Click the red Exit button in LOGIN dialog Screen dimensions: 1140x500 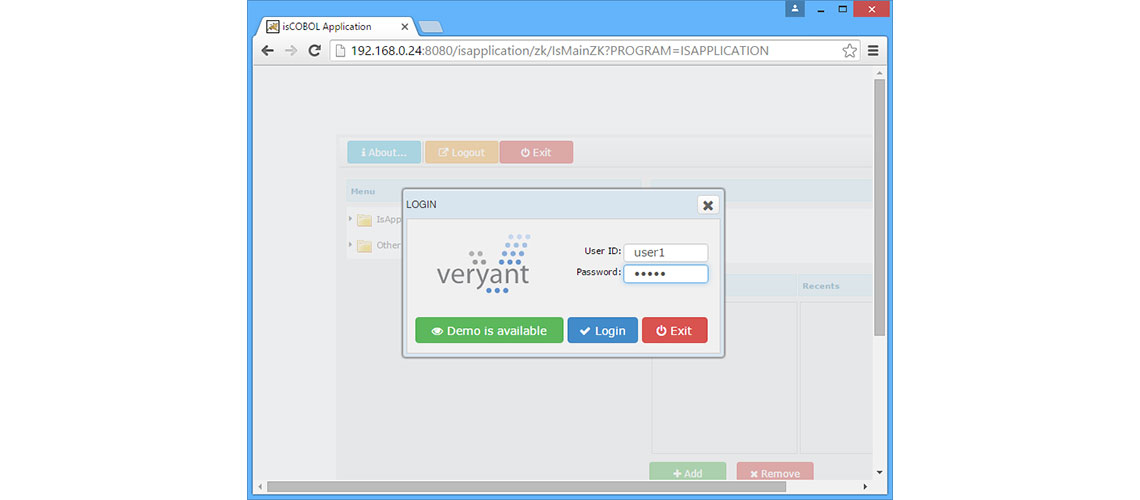pyautogui.click(x=675, y=331)
